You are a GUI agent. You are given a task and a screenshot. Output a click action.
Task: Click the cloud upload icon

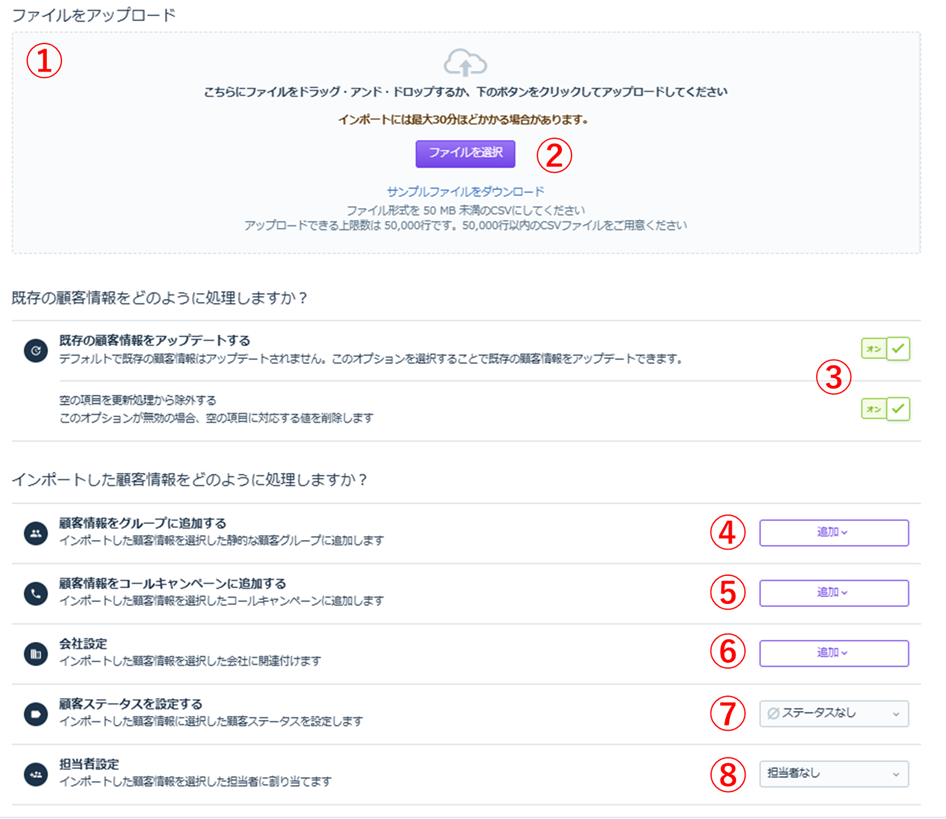(x=465, y=62)
